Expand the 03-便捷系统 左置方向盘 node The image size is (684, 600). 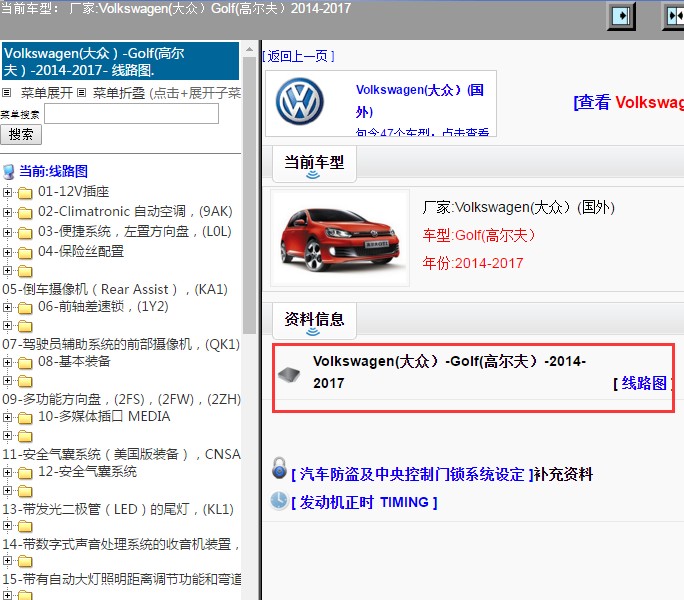tap(7, 232)
